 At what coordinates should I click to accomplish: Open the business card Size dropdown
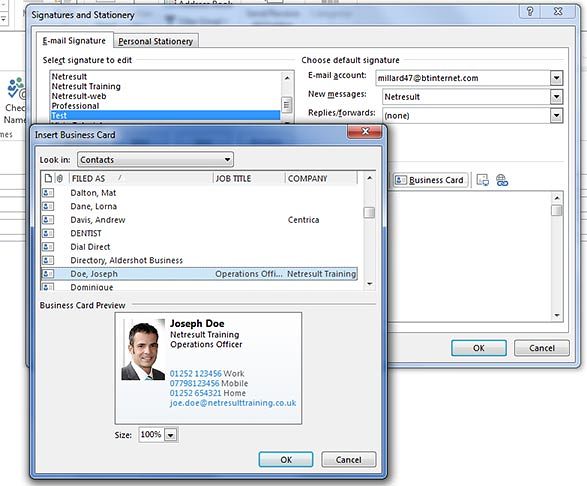(171, 435)
